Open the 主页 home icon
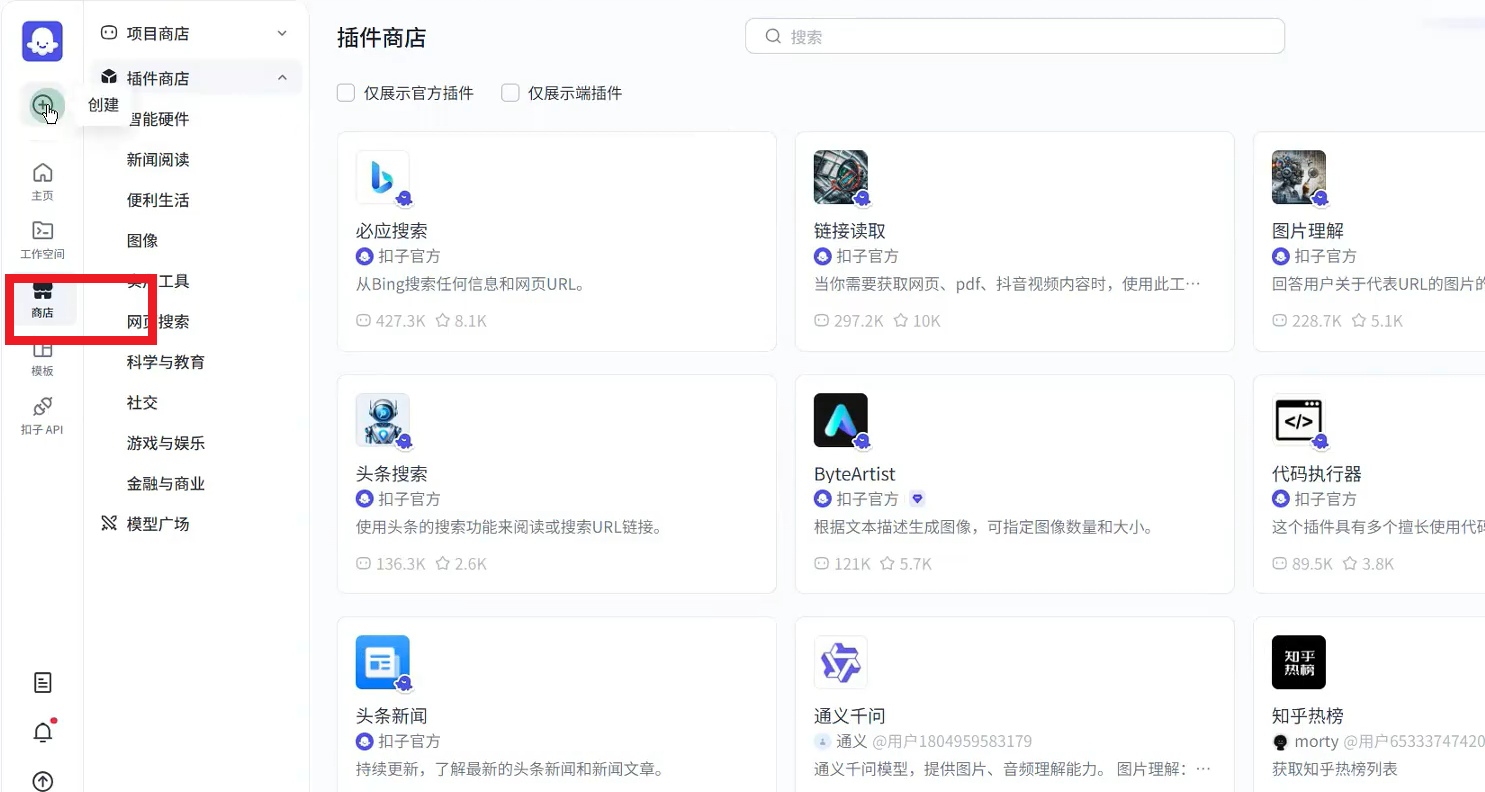 point(42,181)
